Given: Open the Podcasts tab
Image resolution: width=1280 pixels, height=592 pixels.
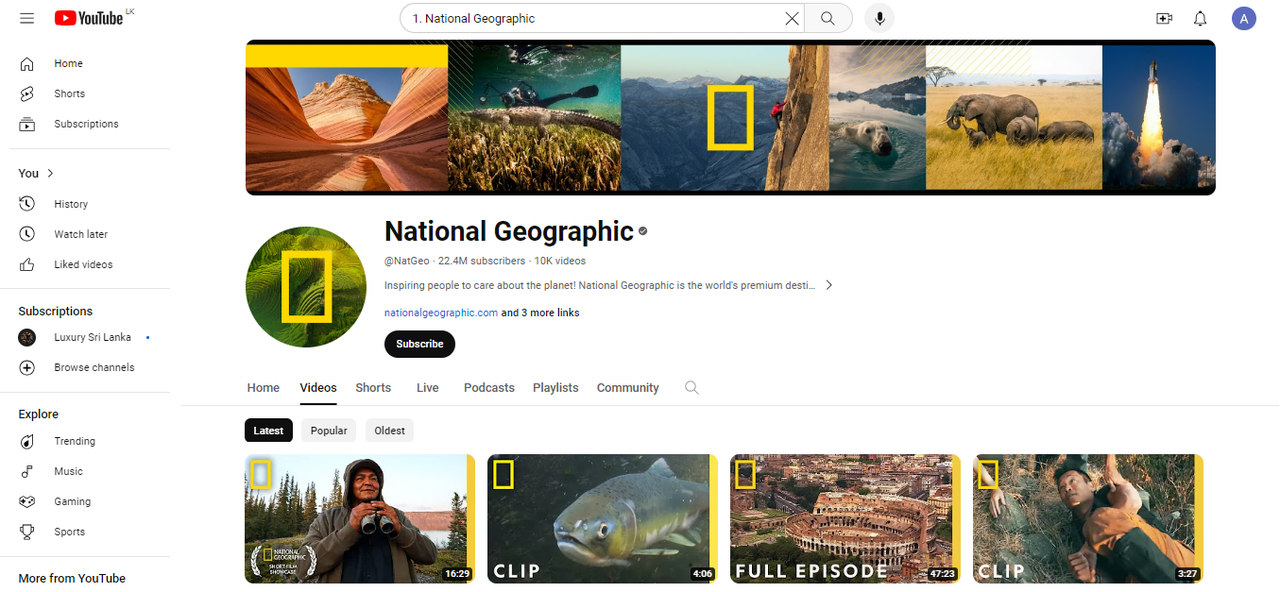Looking at the screenshot, I should (489, 388).
